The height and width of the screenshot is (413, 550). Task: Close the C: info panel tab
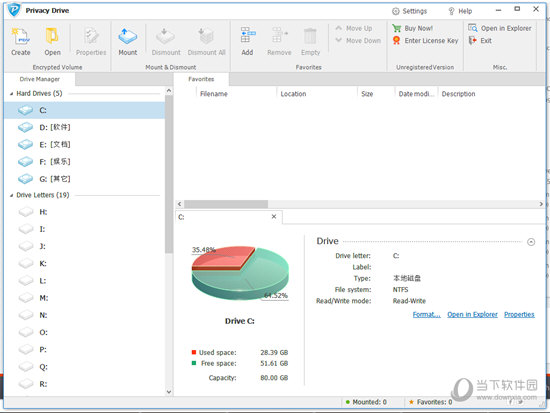274,217
